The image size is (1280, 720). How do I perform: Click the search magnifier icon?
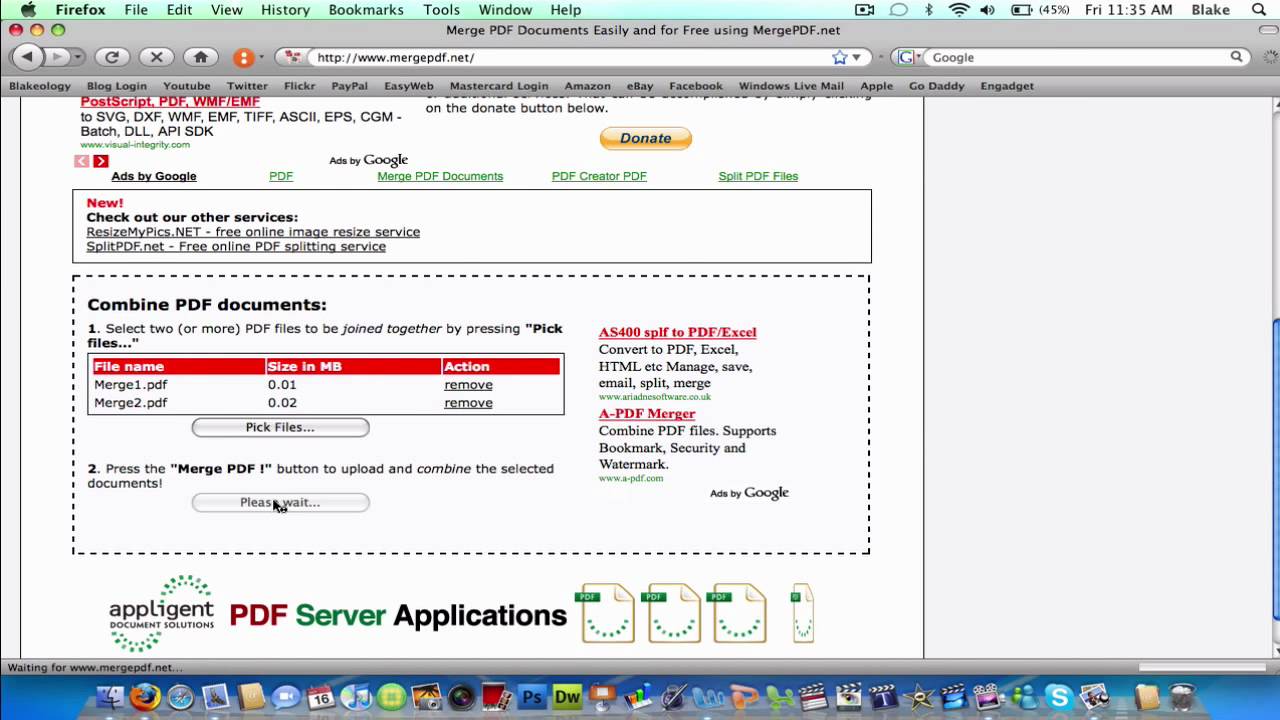(1236, 57)
